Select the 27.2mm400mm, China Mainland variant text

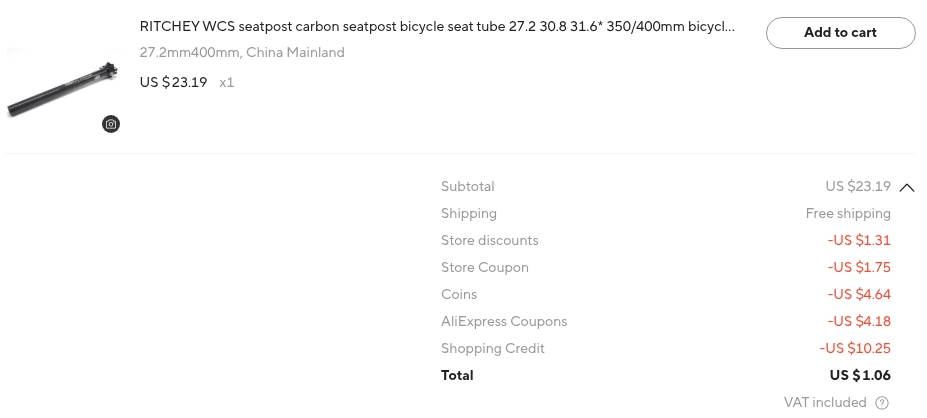(242, 53)
